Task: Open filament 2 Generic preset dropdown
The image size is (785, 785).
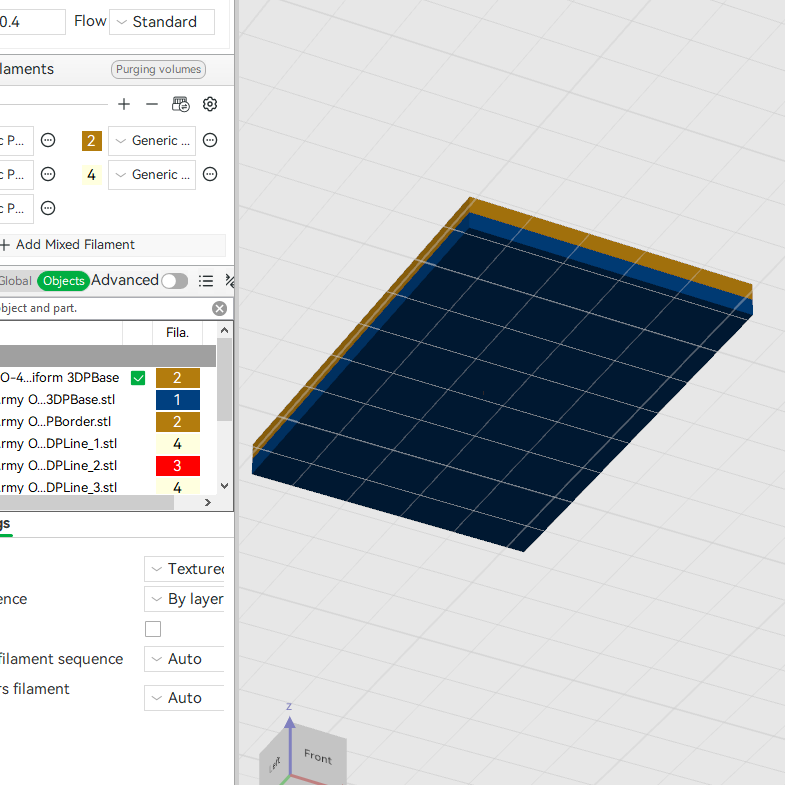Action: (152, 141)
